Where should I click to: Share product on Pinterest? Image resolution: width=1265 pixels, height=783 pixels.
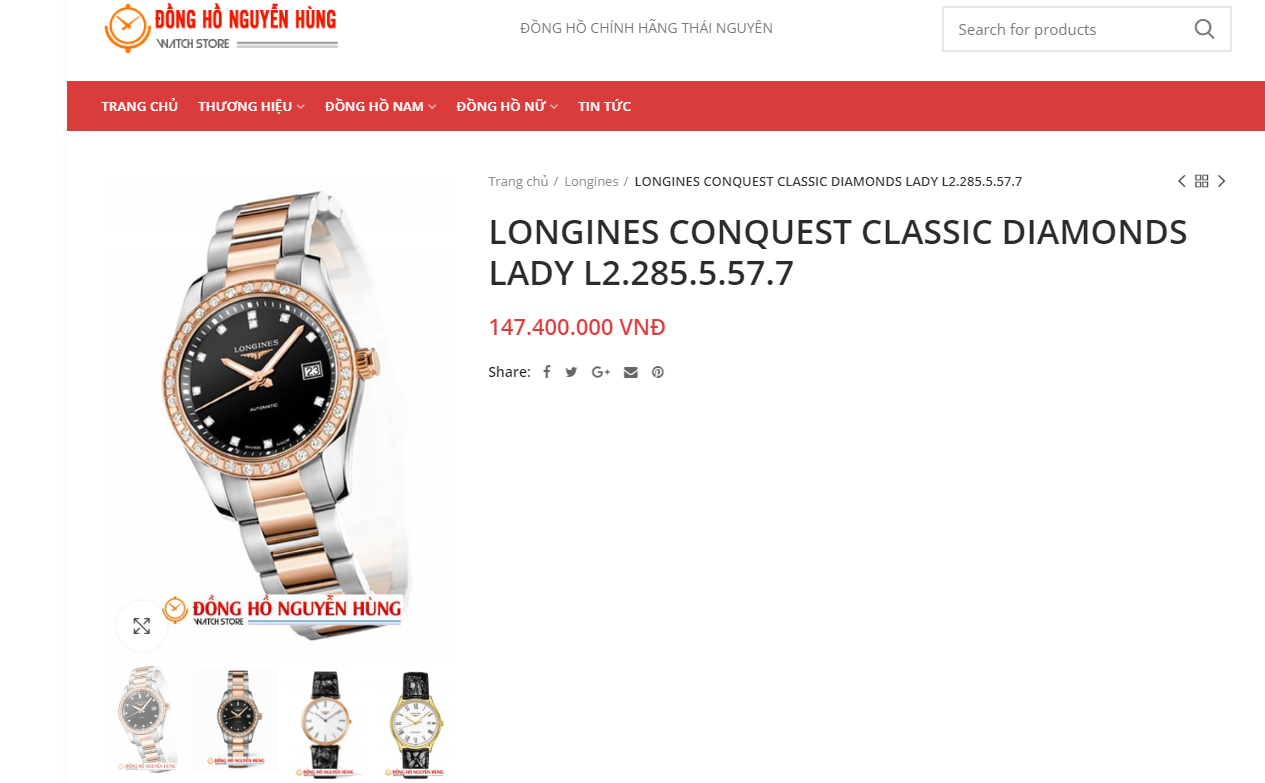[x=658, y=372]
